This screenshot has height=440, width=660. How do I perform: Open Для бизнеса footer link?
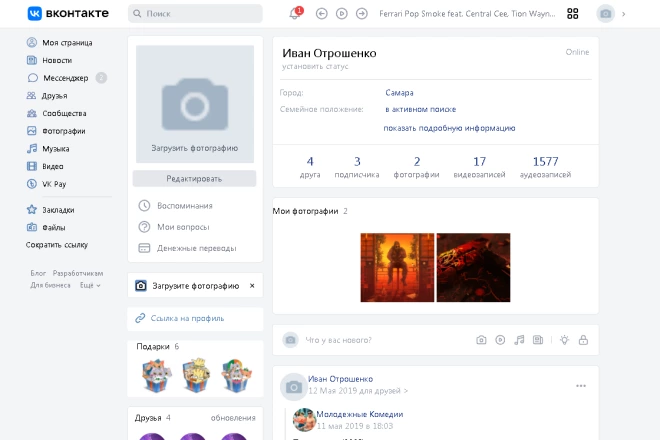(x=51, y=285)
